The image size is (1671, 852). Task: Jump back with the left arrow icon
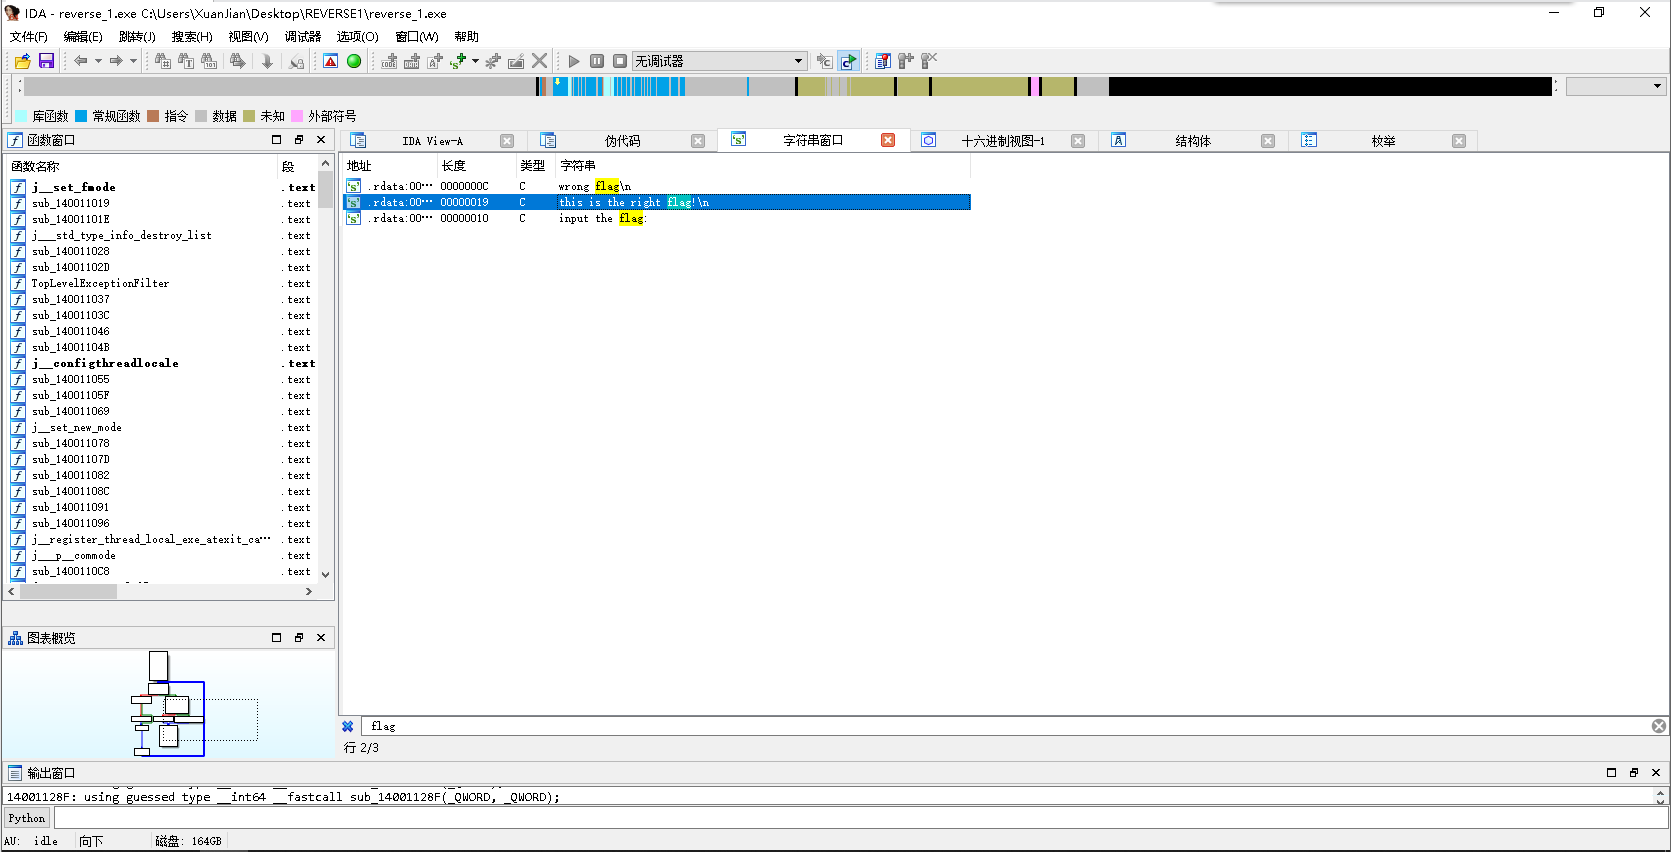point(81,61)
